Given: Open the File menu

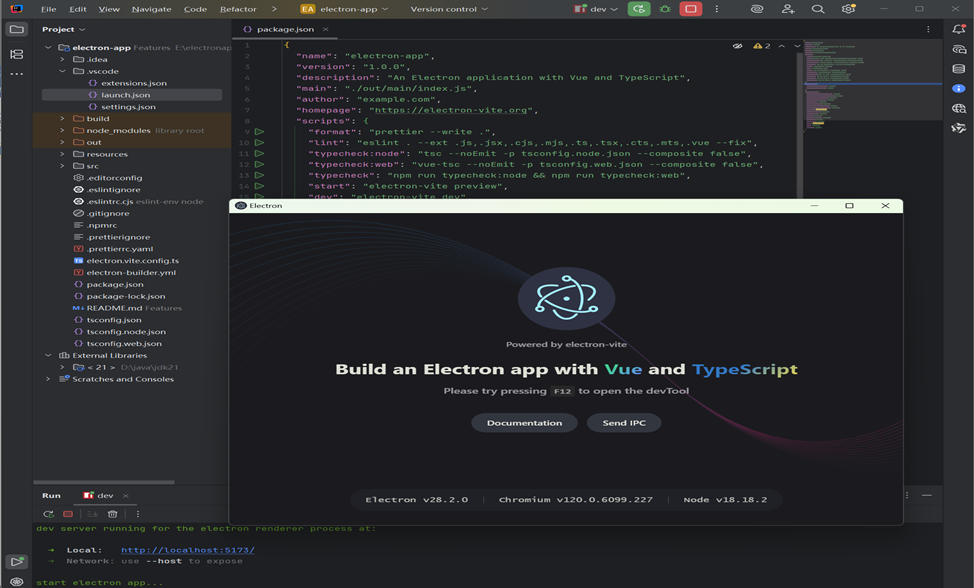Looking at the screenshot, I should [48, 9].
